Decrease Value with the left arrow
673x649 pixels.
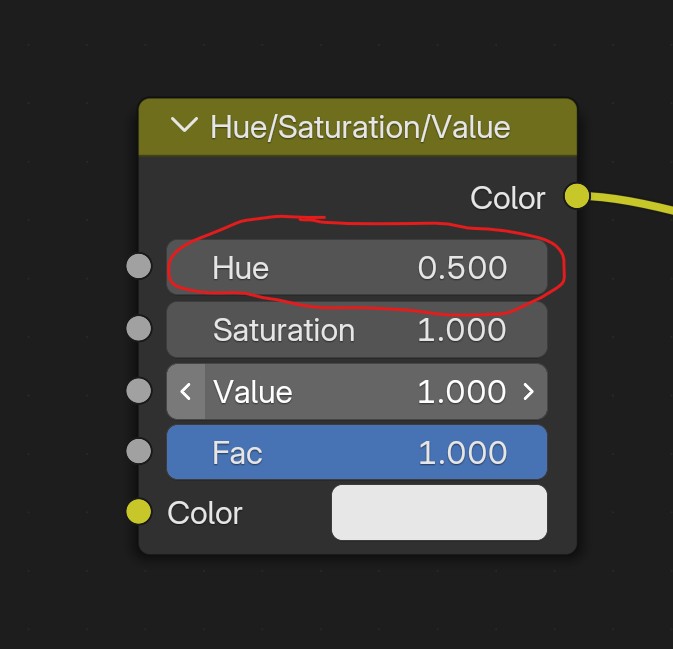186,391
